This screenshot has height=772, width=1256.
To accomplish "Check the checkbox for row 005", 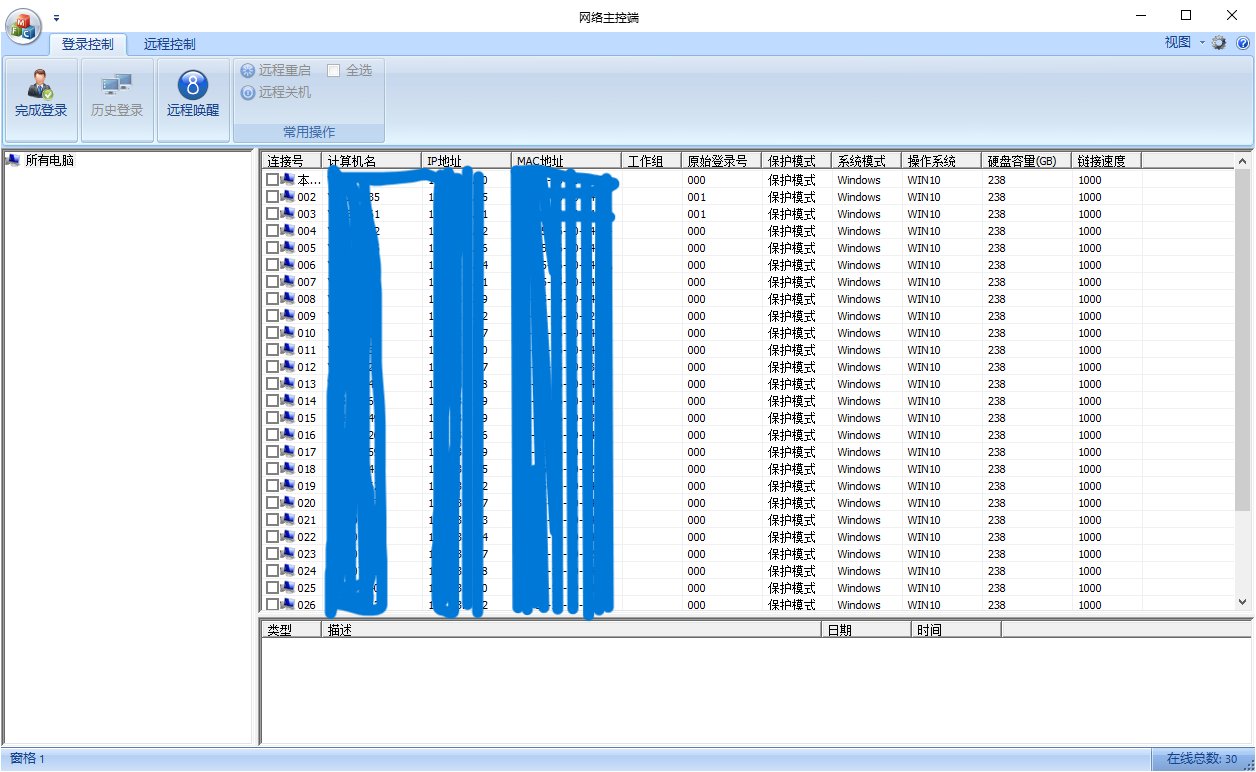I will click(272, 248).
